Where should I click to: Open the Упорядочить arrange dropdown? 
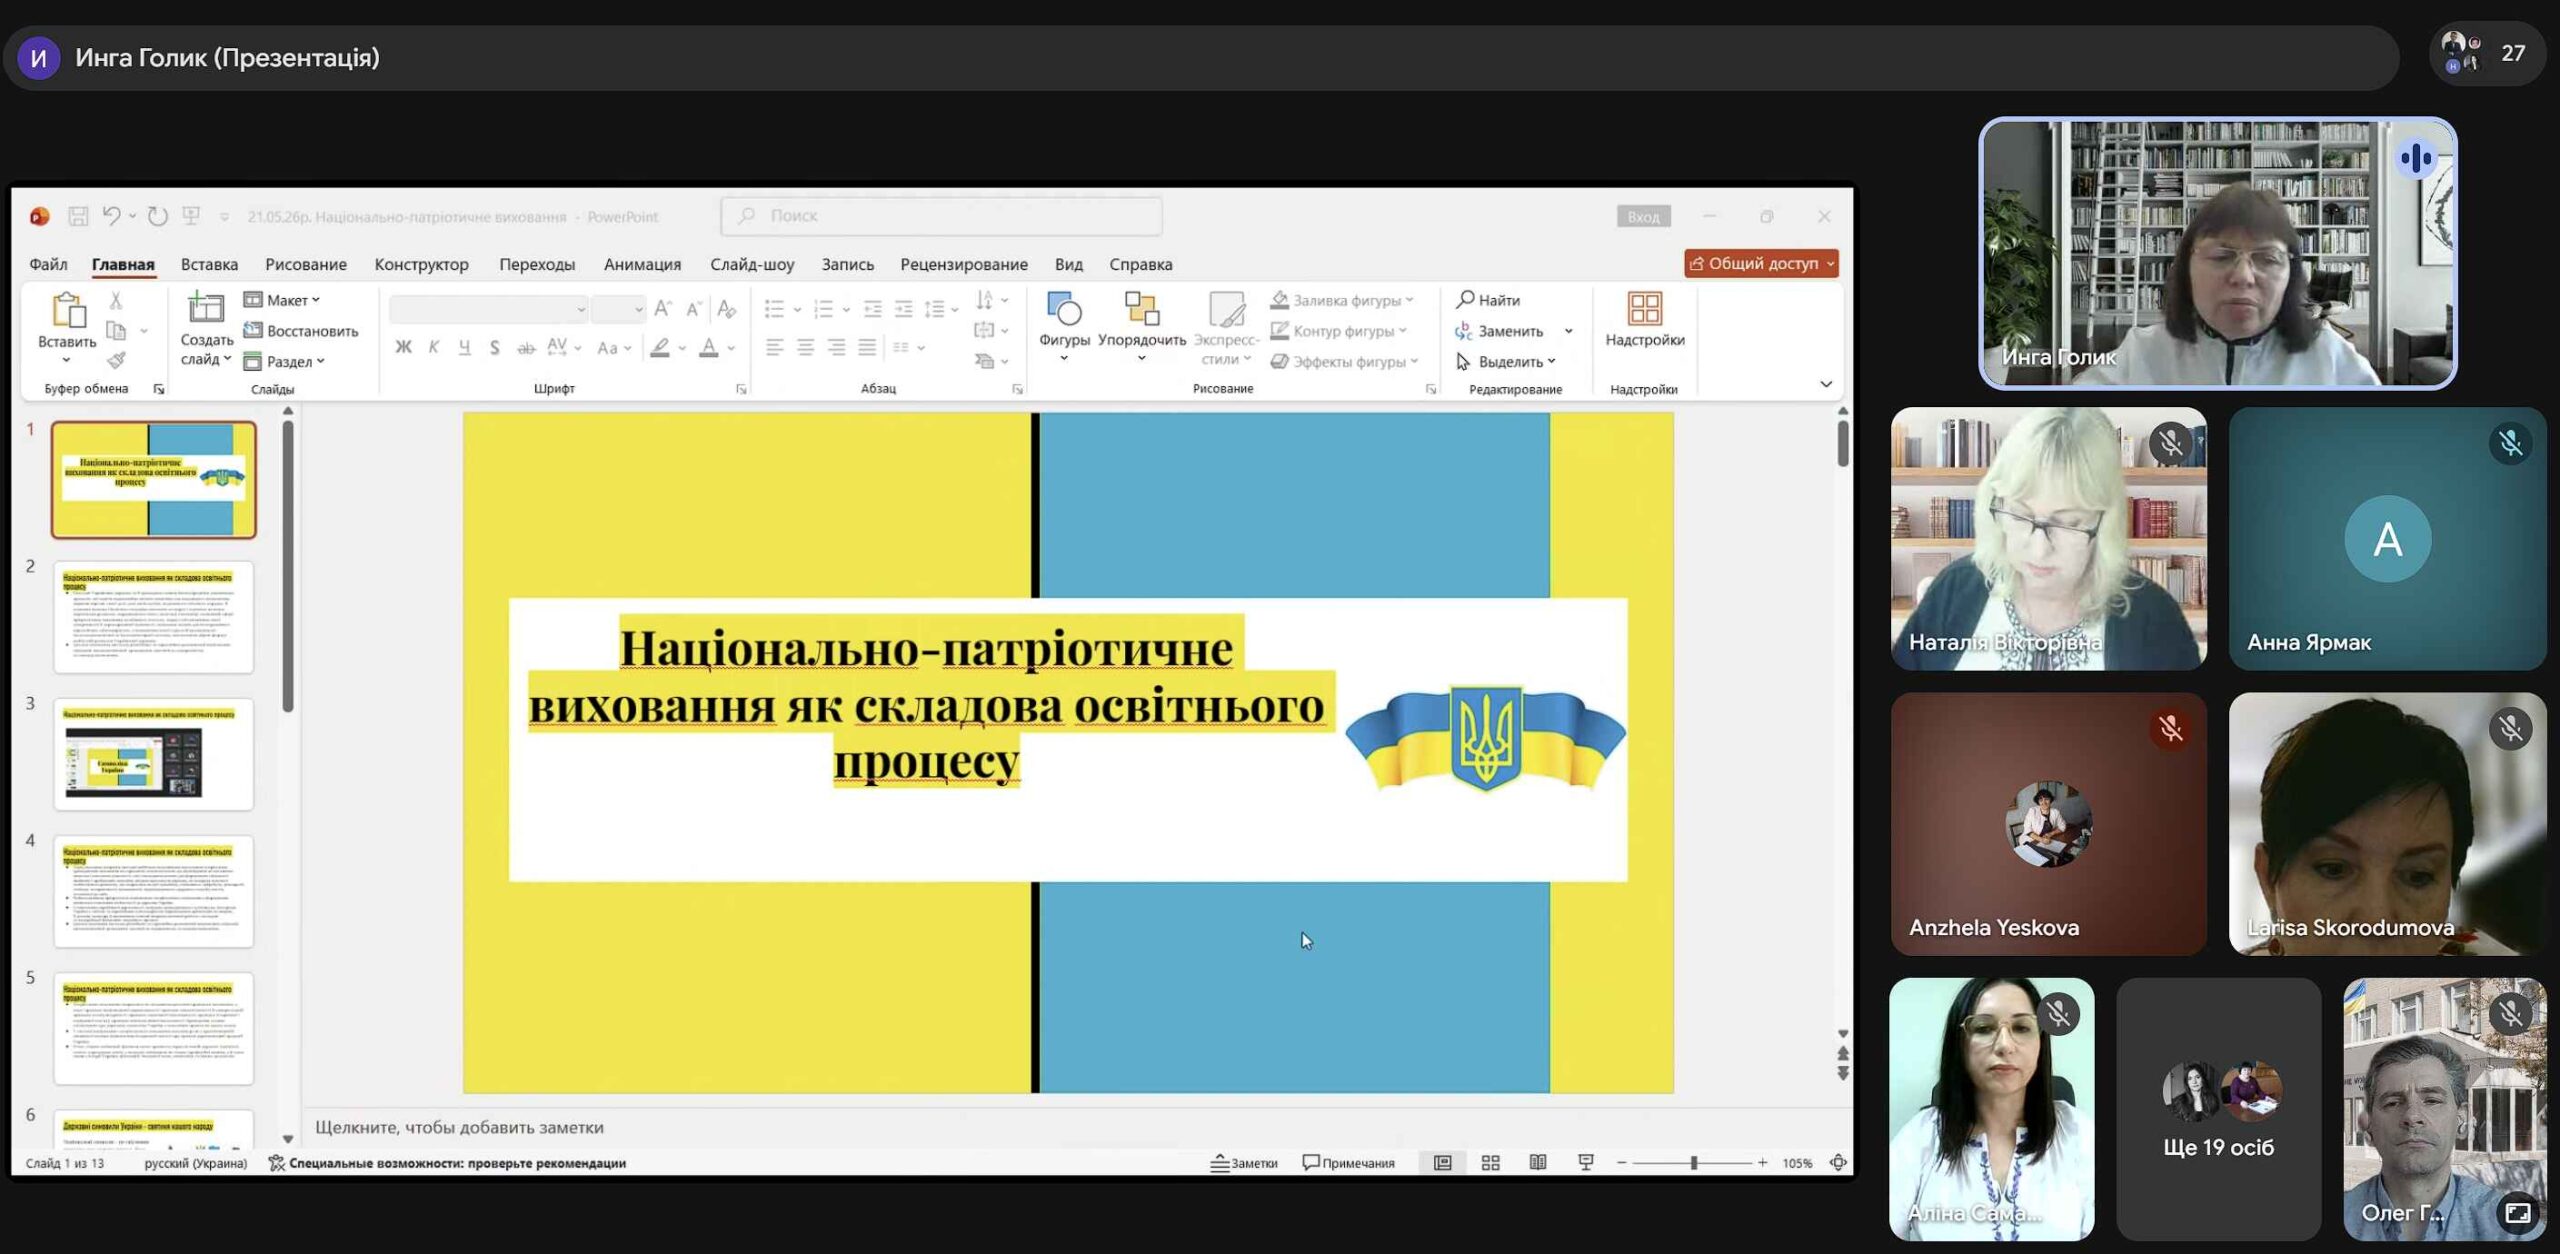pyautogui.click(x=1142, y=327)
